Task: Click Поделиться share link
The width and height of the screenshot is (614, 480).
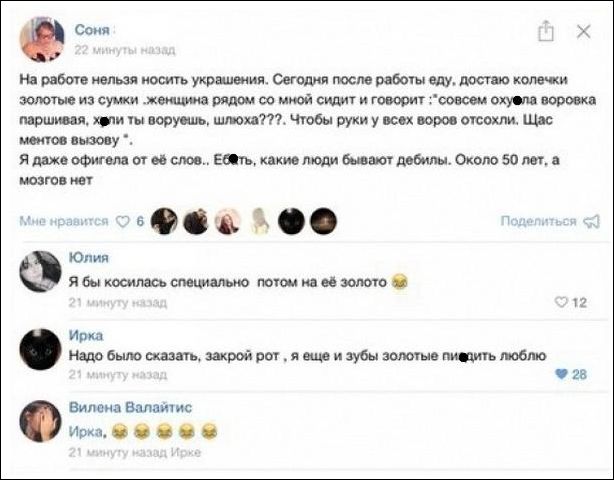Action: 538,221
